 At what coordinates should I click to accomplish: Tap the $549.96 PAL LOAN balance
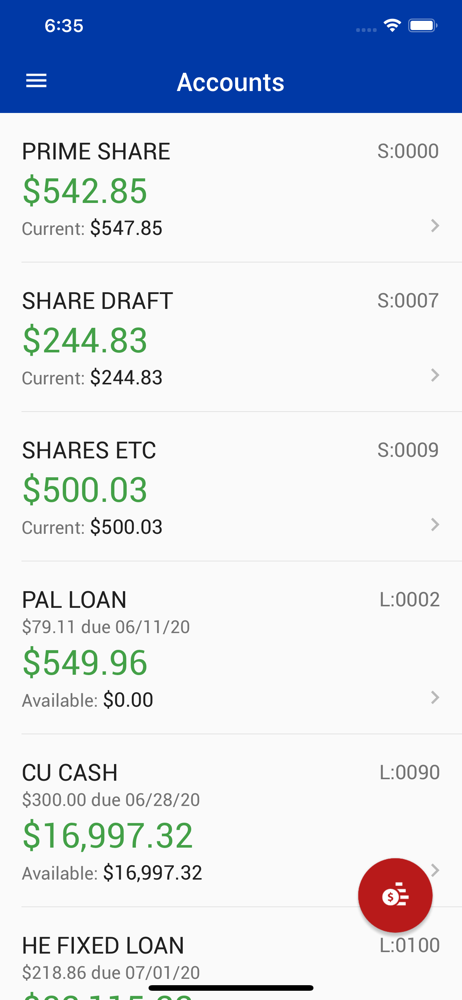(85, 663)
